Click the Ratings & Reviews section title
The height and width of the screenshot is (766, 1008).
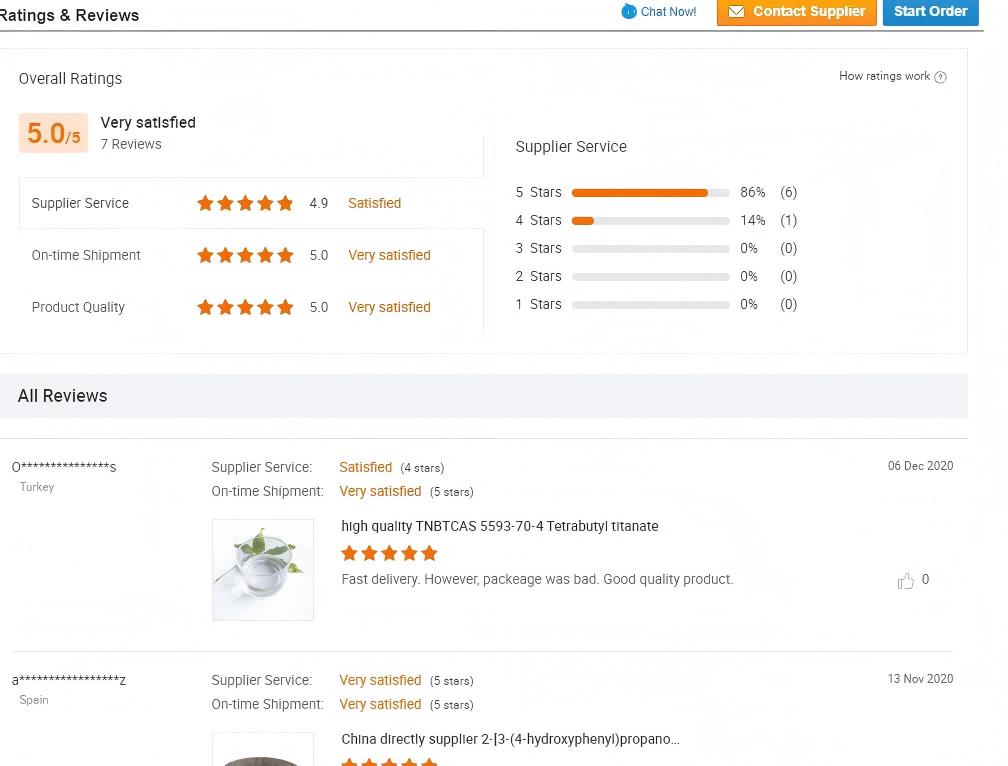(x=69, y=15)
